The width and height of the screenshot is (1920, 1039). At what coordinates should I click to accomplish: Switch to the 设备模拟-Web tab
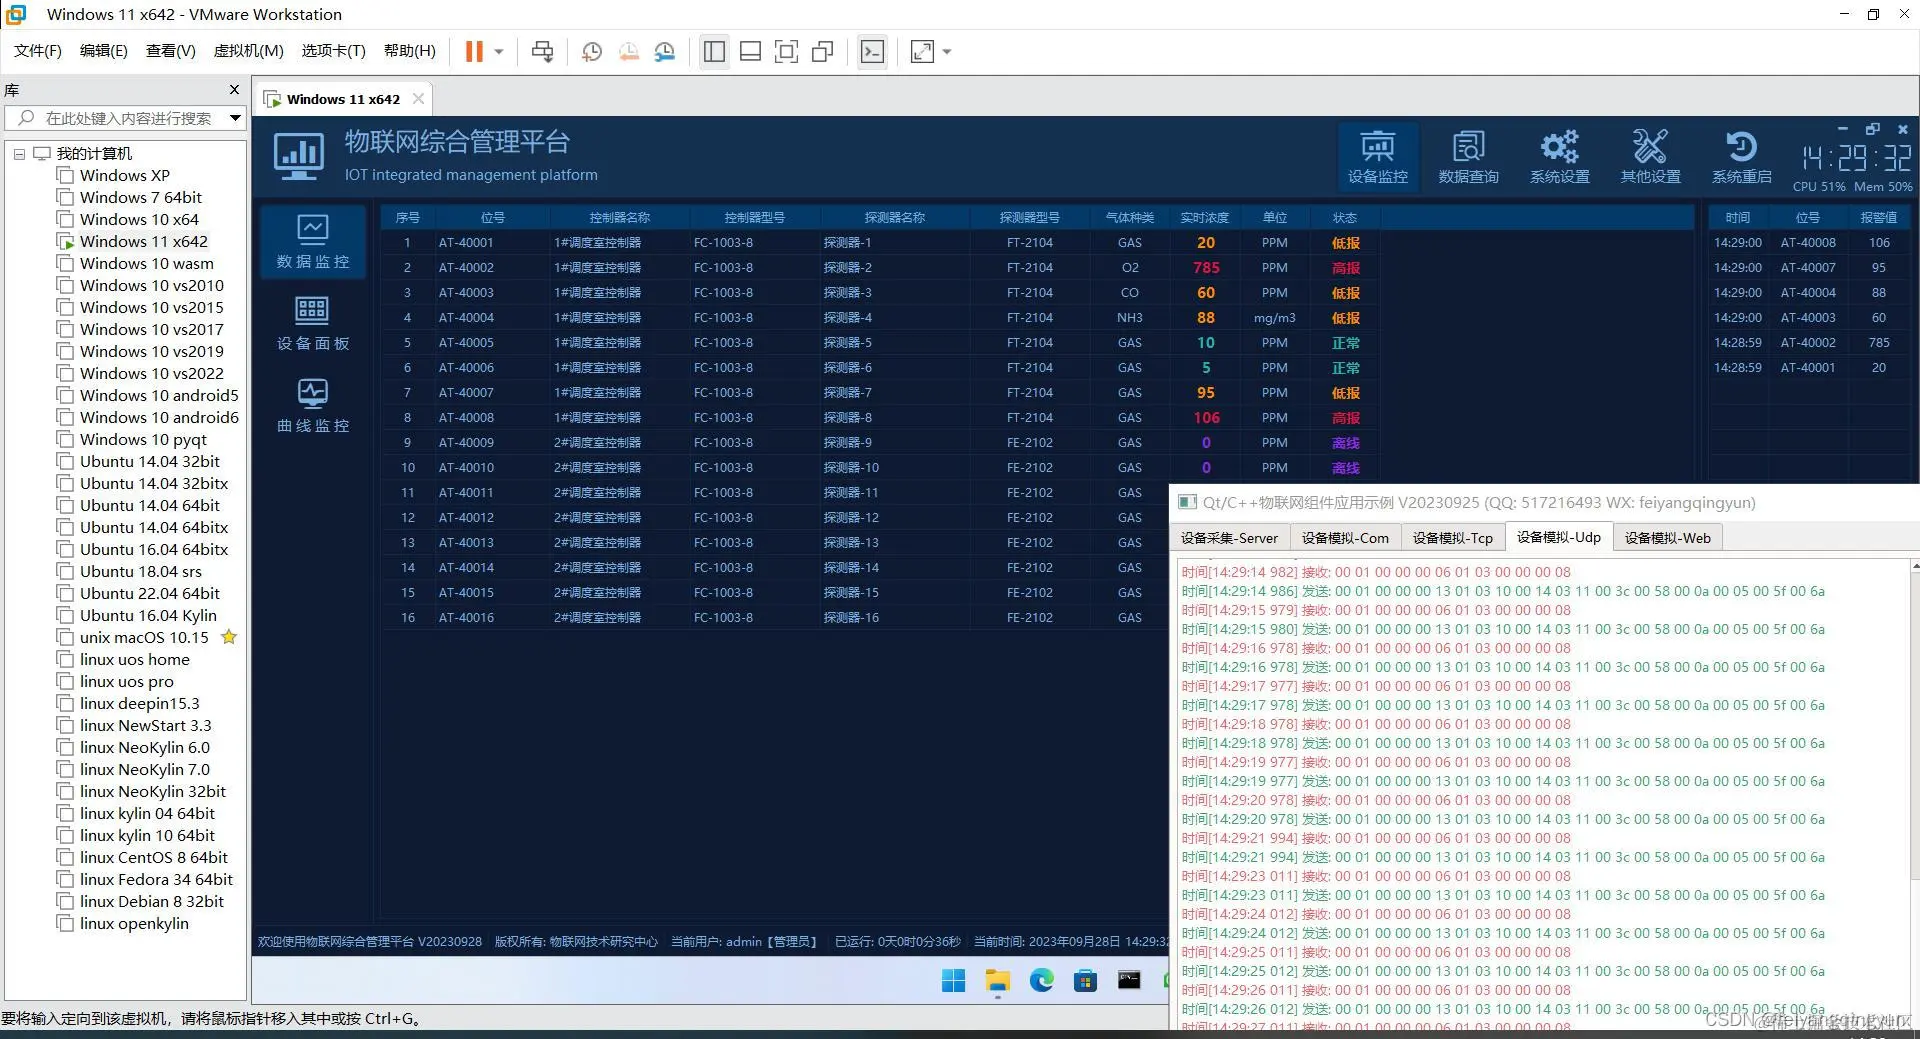coord(1668,538)
